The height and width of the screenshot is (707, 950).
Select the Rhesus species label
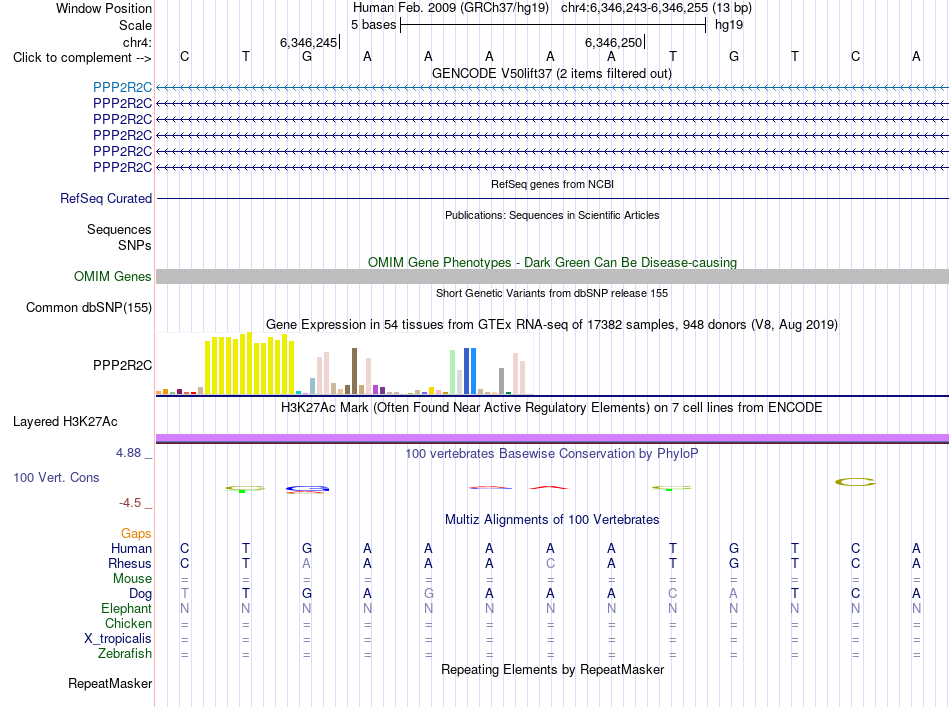point(130,563)
